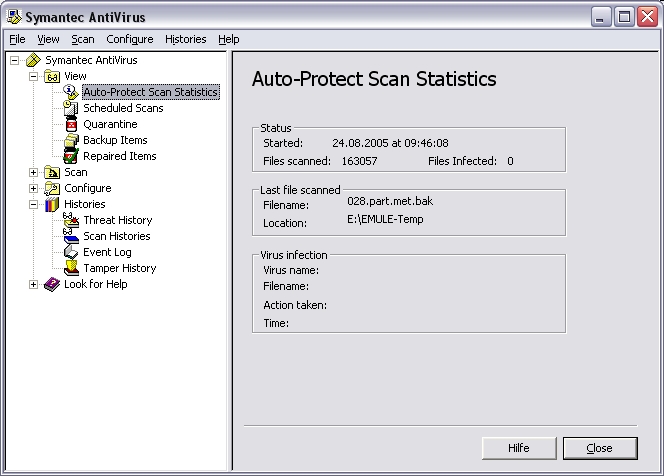
Task: Click the location E:\EMULE-Temp
Action: tap(385, 219)
